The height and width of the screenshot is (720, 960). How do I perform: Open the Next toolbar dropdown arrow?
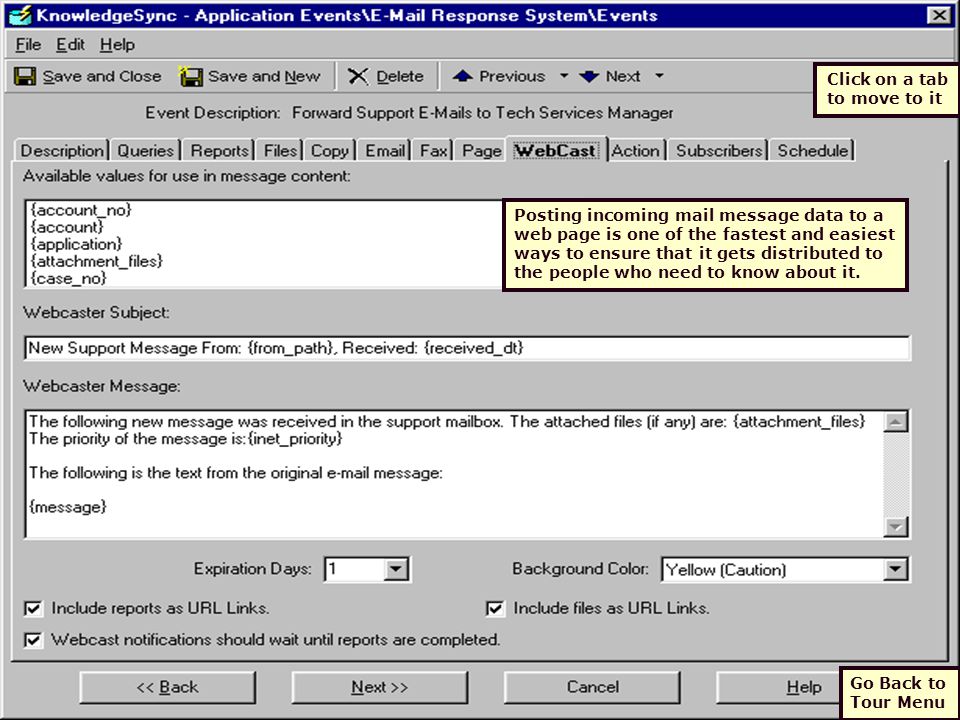(x=659, y=76)
